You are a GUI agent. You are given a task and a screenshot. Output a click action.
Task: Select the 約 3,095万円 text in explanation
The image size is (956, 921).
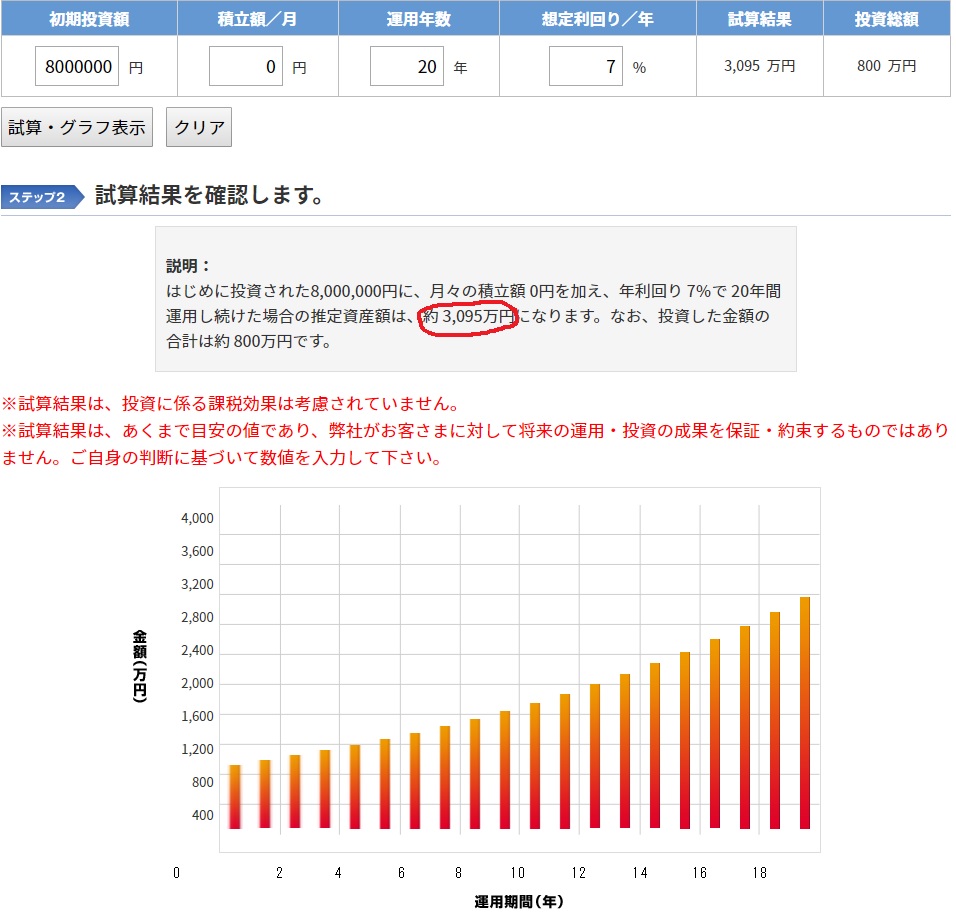point(468,316)
